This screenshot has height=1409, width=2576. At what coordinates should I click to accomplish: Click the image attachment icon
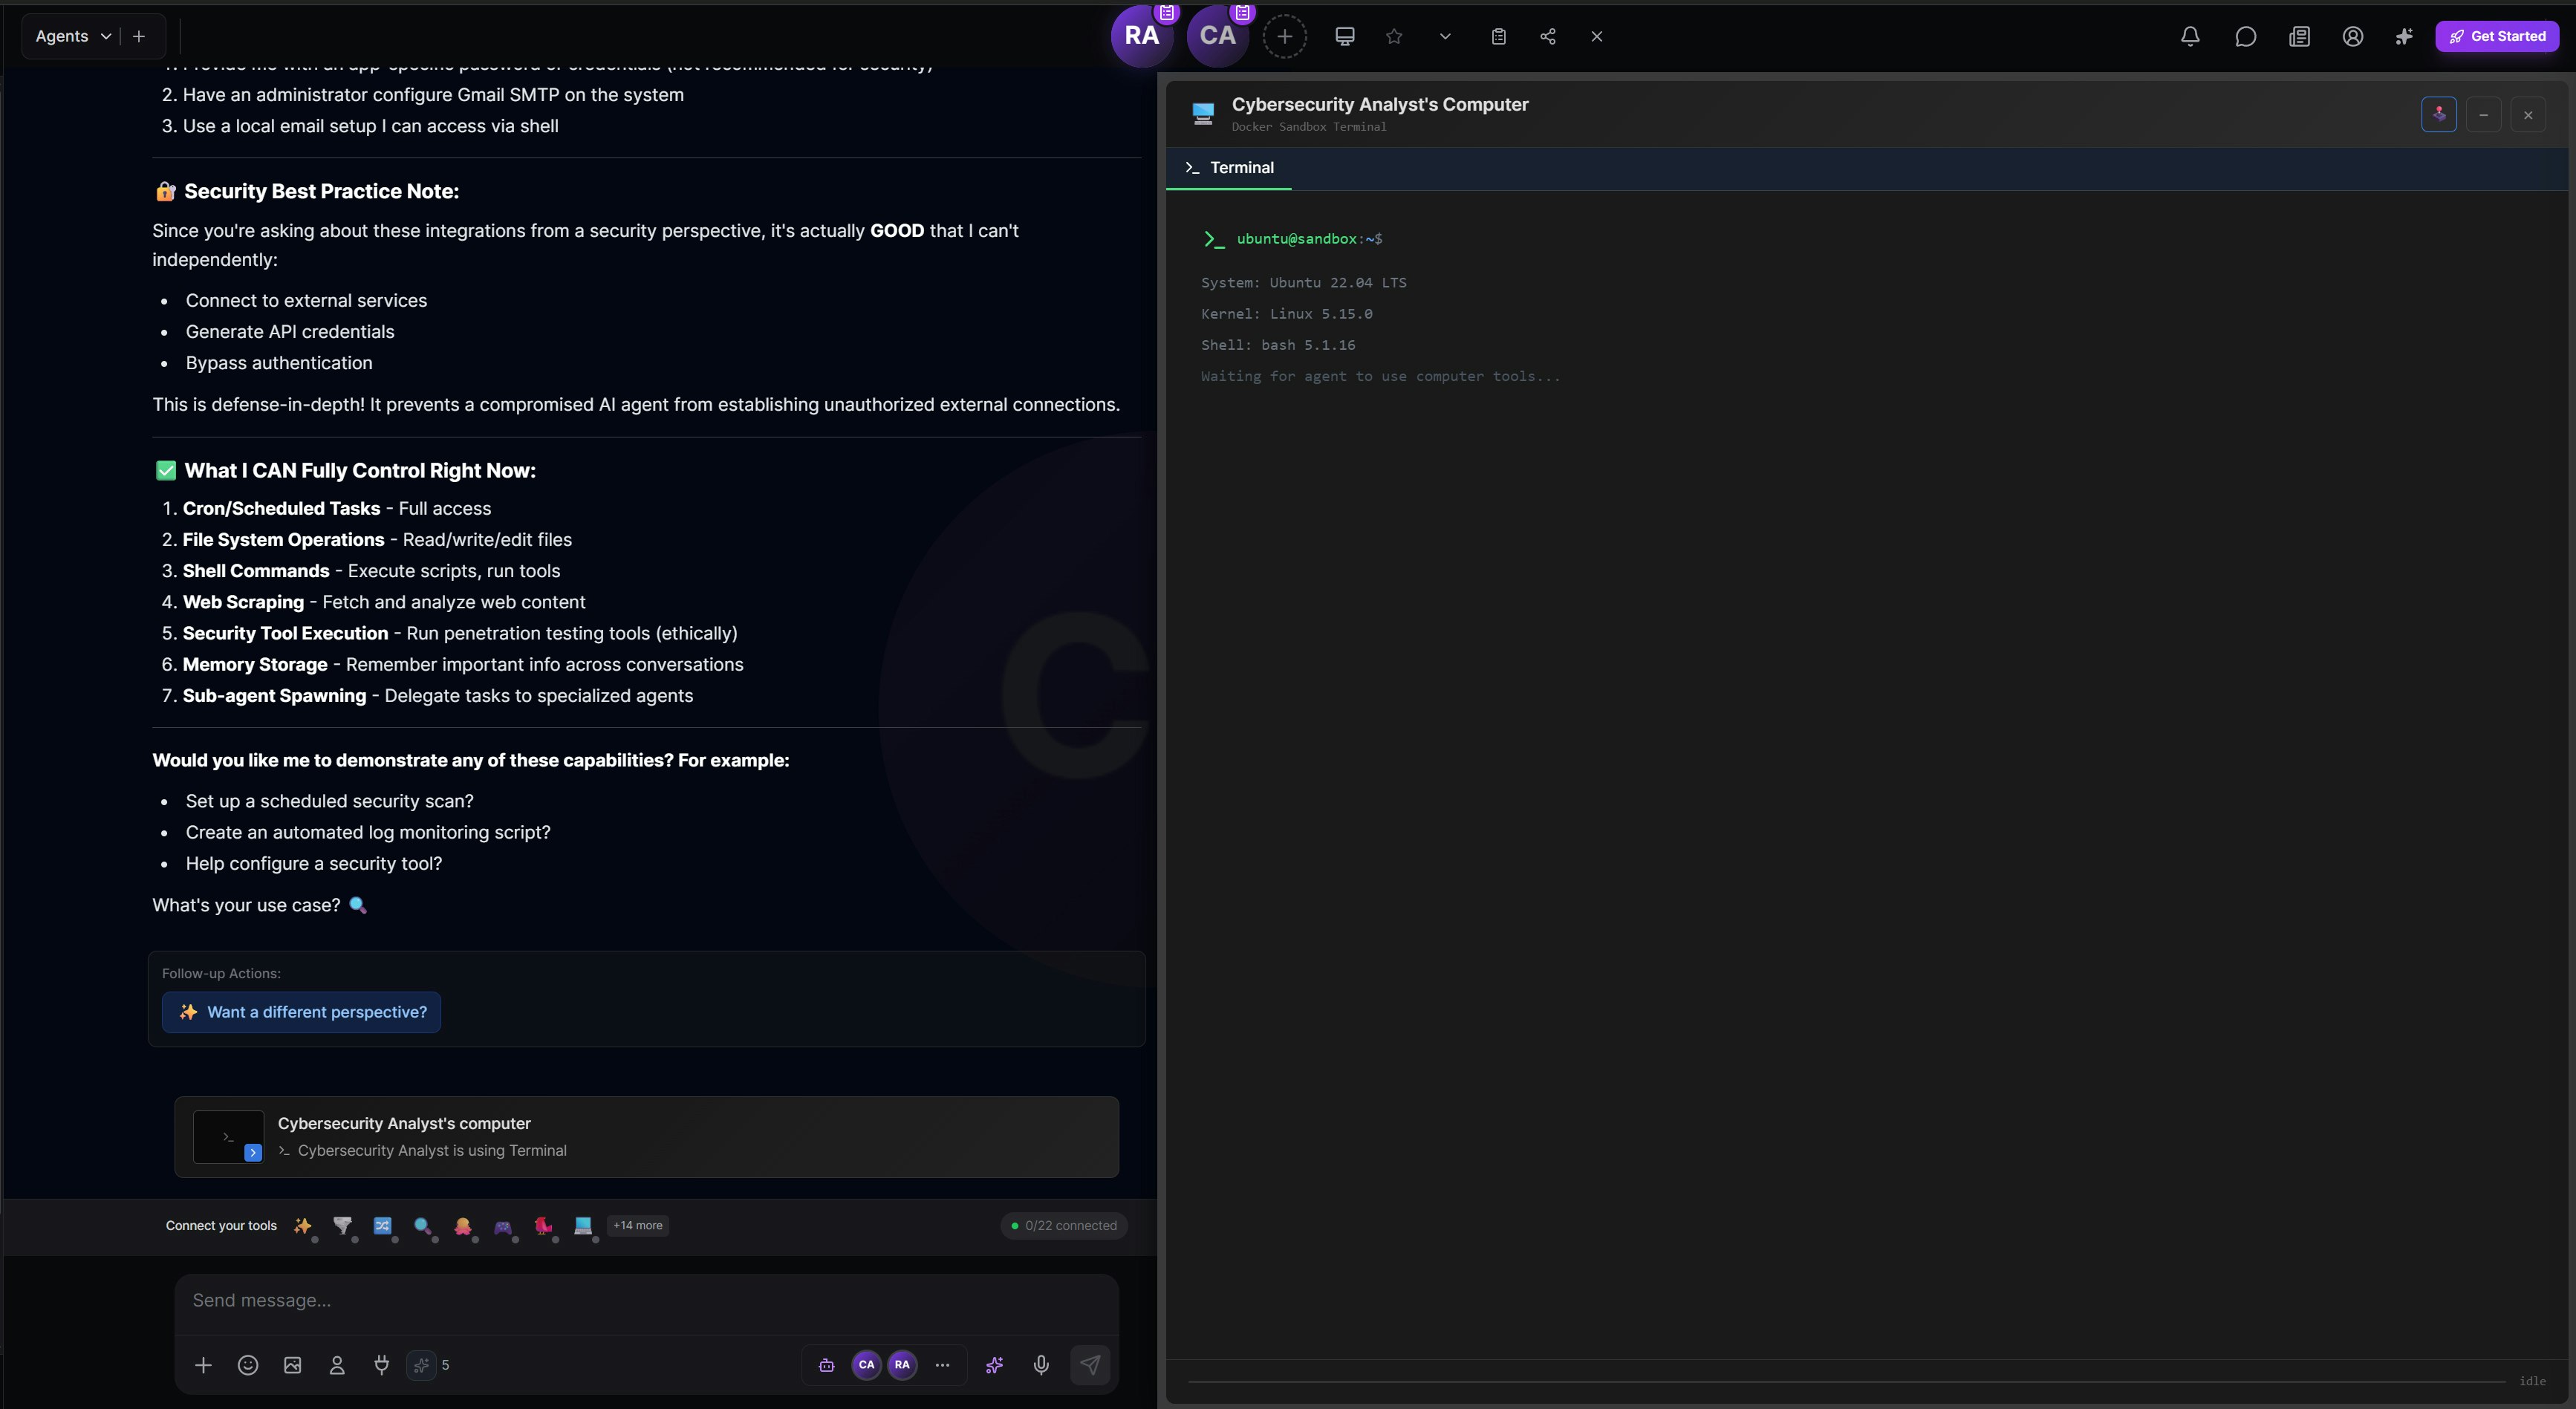pyautogui.click(x=292, y=1365)
